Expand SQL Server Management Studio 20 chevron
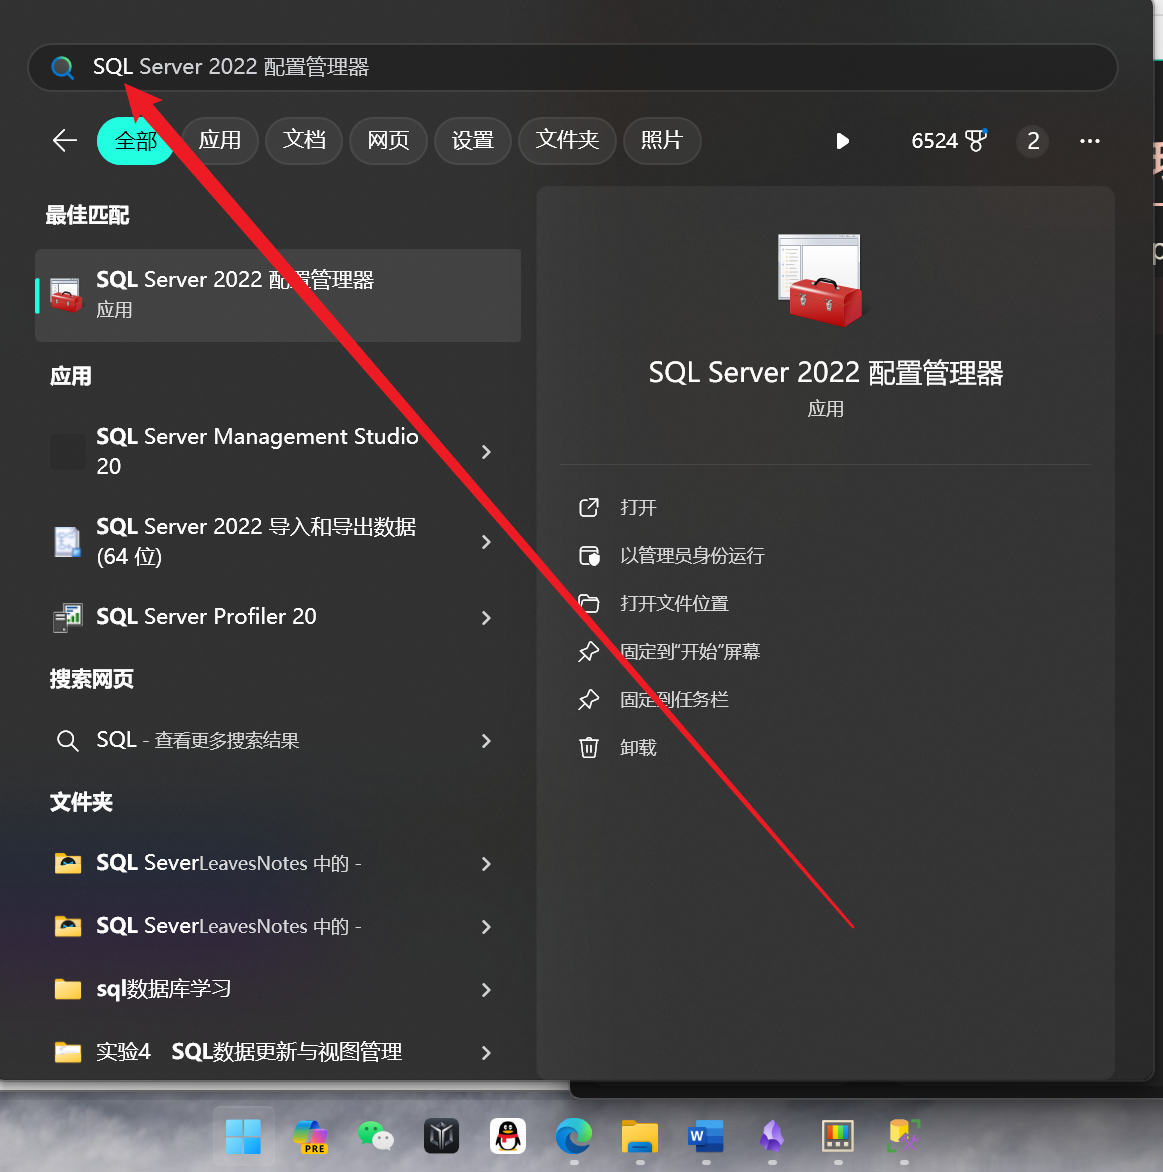 [x=487, y=452]
